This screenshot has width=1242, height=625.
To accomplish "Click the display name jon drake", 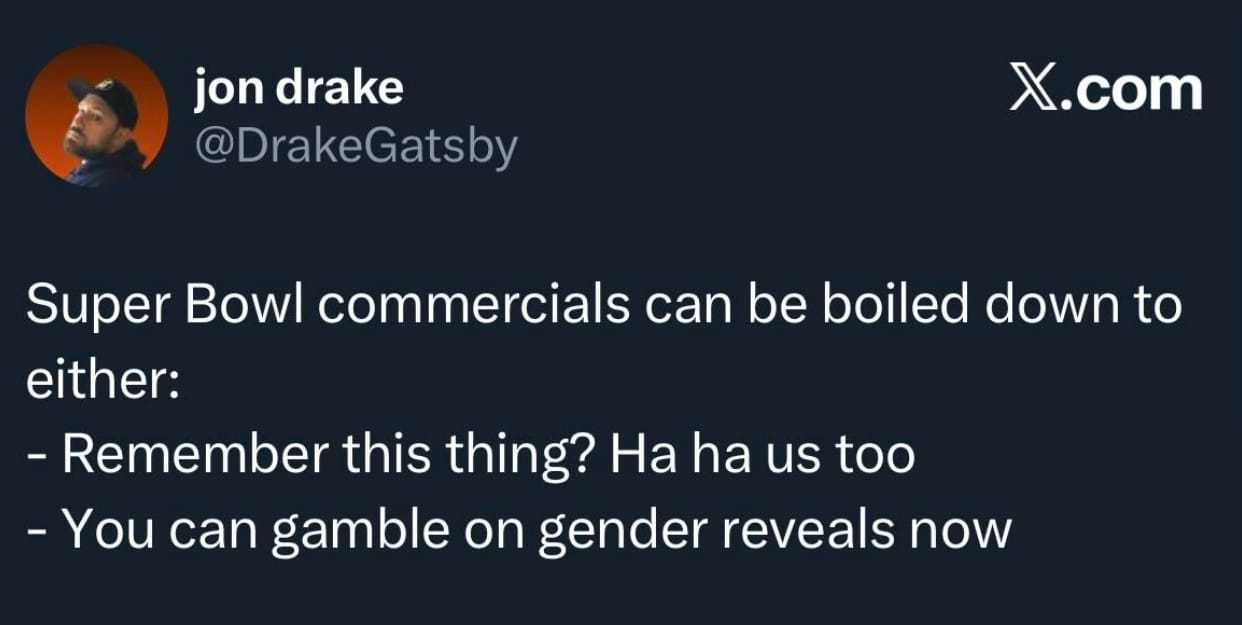I will click(x=299, y=88).
